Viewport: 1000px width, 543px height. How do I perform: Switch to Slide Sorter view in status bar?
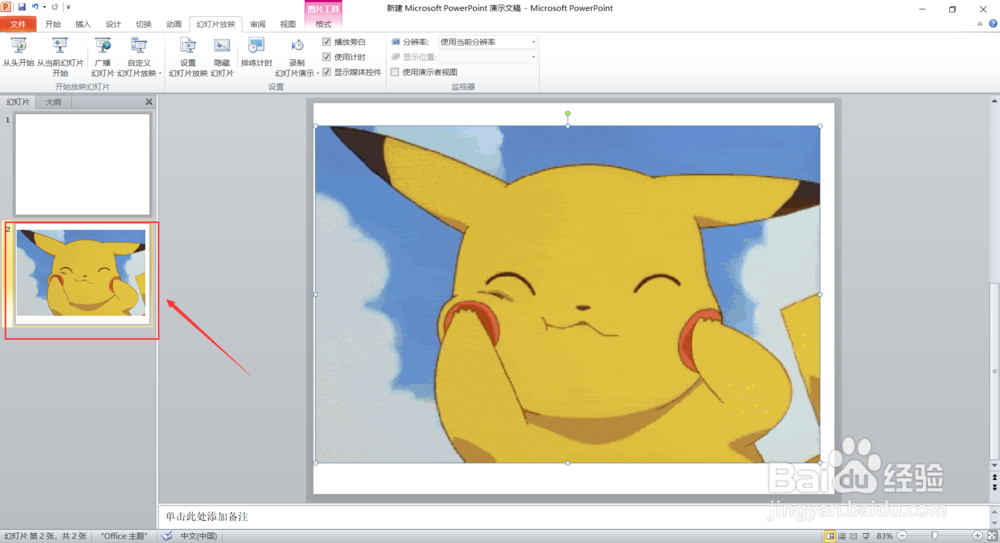pos(842,536)
